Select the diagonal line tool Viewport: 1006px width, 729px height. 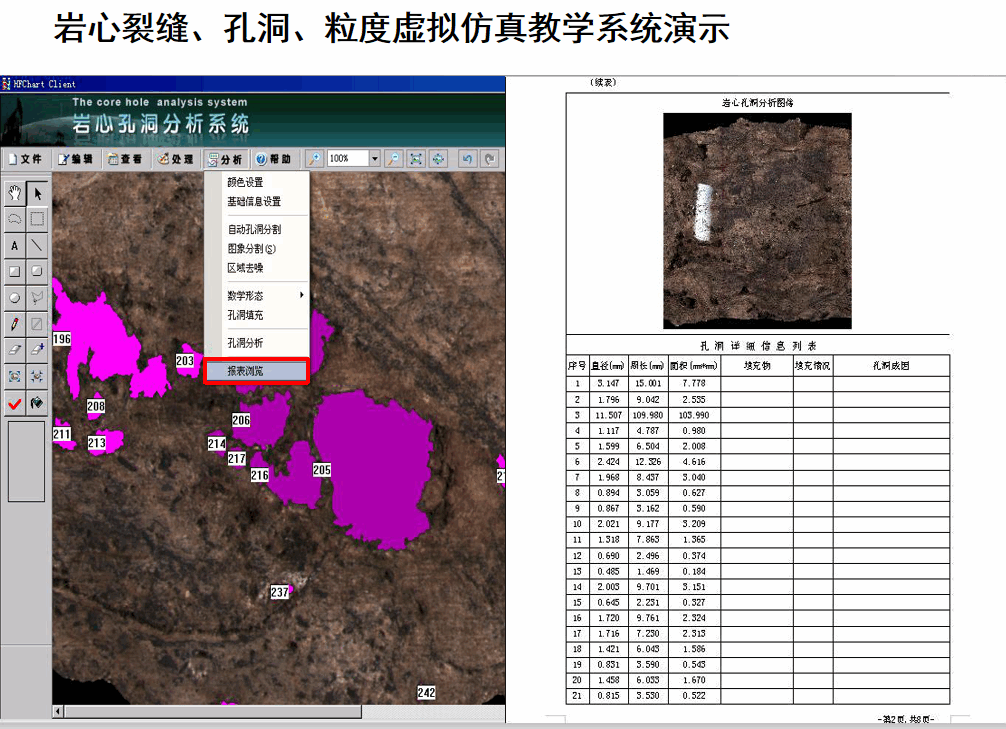(37, 245)
